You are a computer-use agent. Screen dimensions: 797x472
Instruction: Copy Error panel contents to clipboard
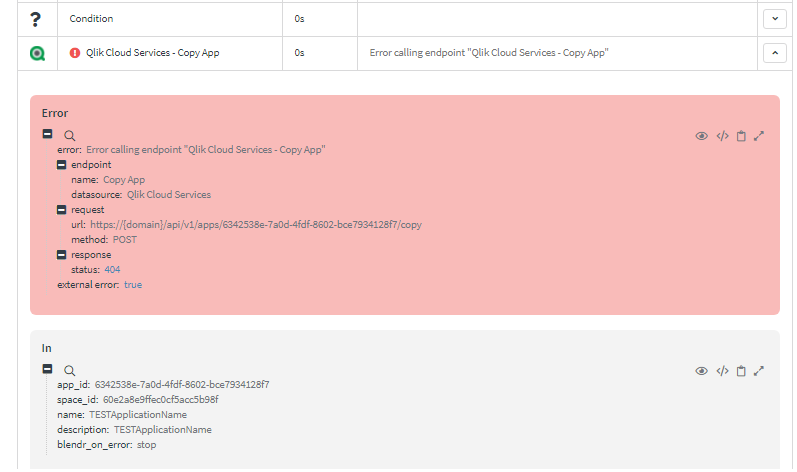(x=741, y=136)
